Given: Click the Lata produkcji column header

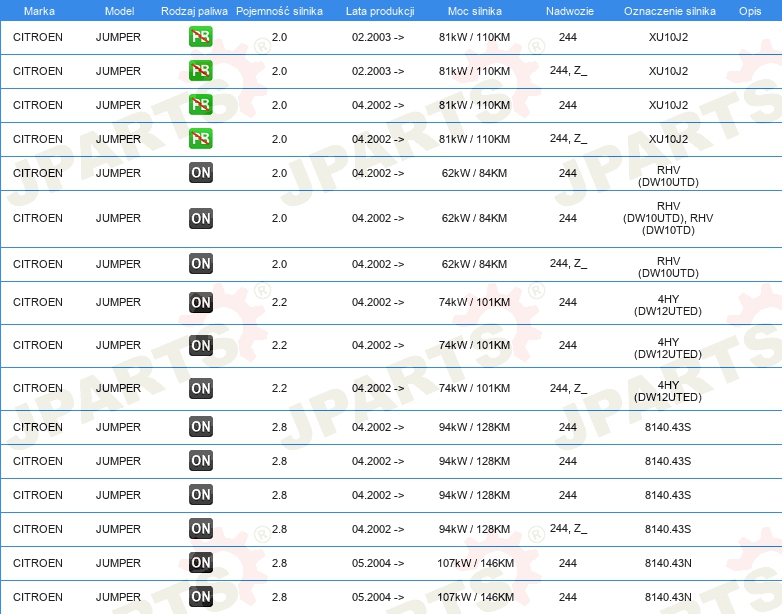Looking at the screenshot, I should [380, 11].
